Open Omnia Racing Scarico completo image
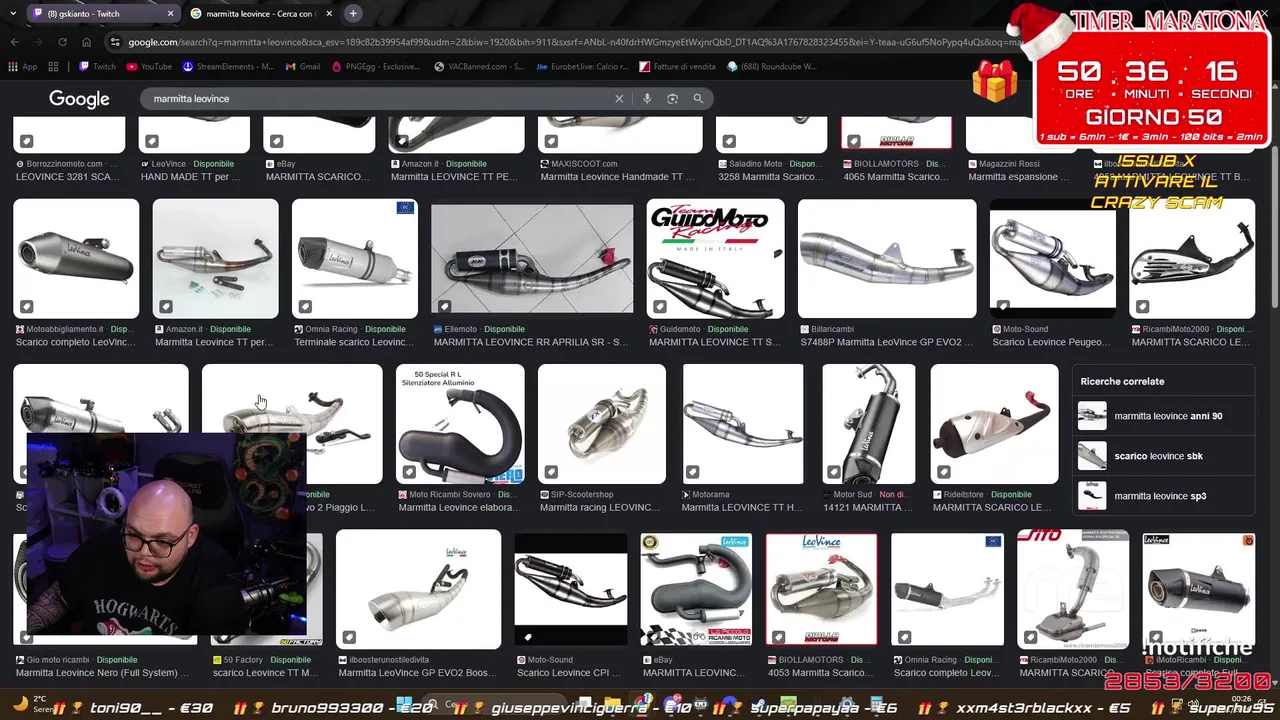Screen dimensions: 1280x720 tap(947, 590)
